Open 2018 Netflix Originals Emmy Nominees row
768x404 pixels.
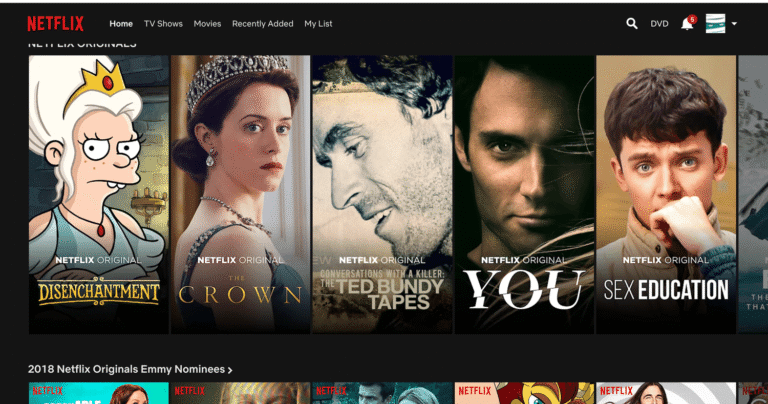coord(126,369)
